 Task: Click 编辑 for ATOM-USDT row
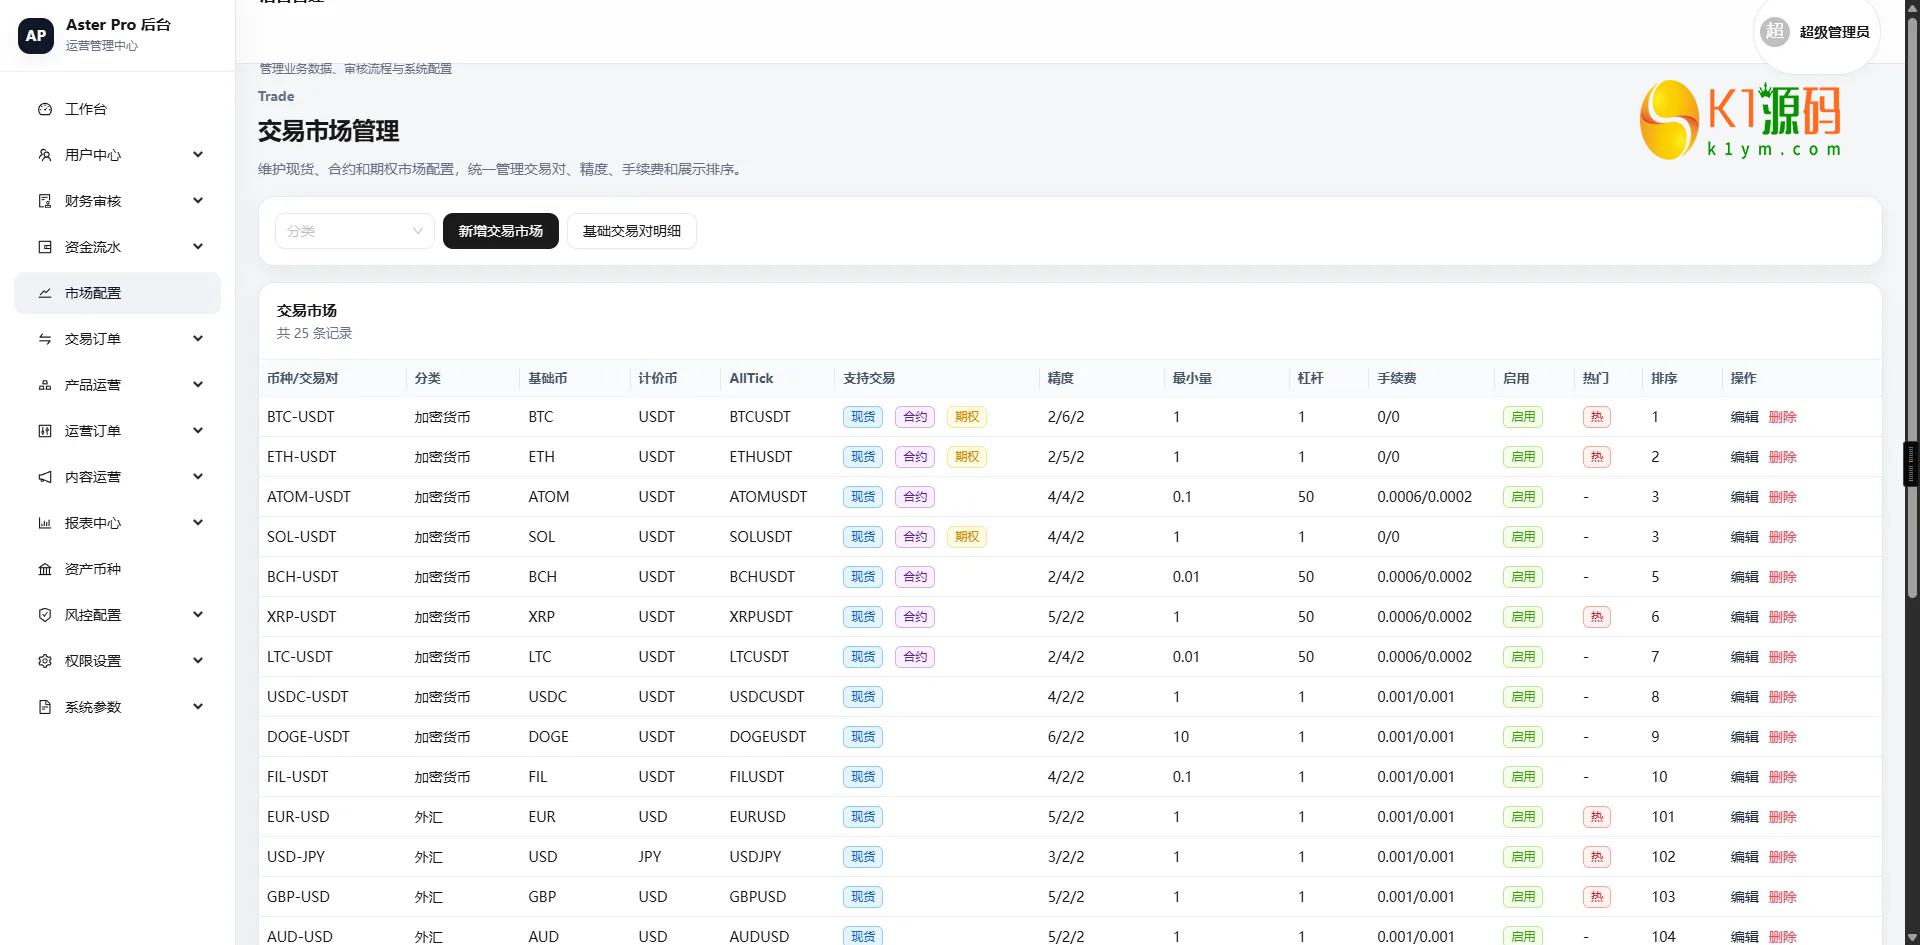[x=1745, y=497]
